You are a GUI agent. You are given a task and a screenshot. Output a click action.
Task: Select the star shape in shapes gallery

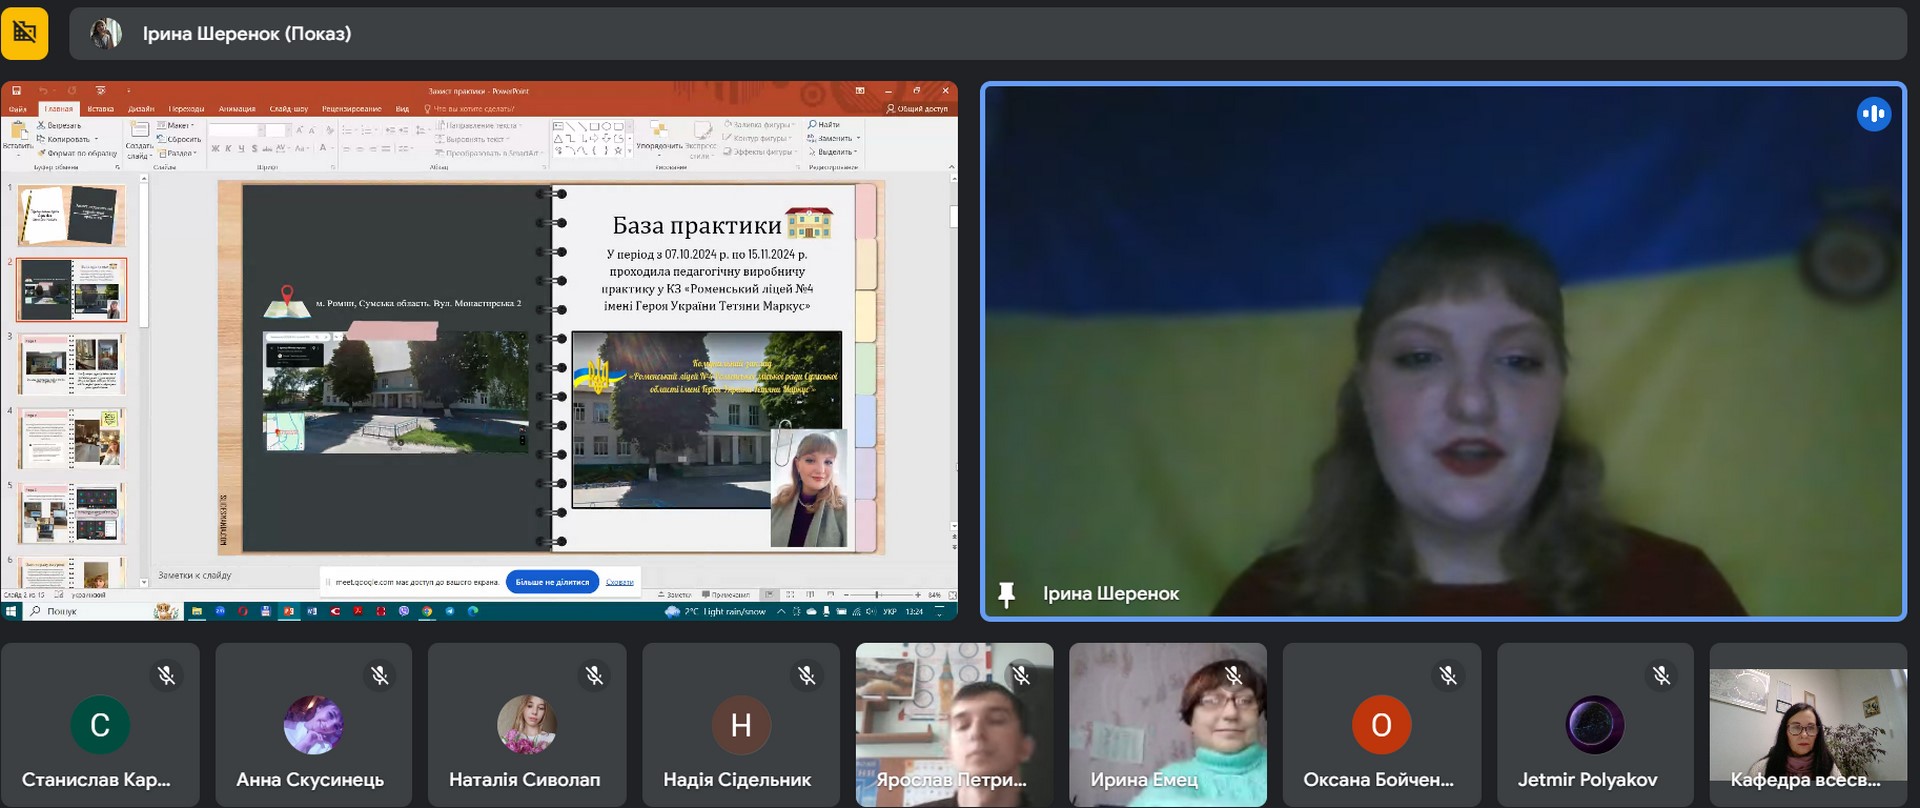618,151
